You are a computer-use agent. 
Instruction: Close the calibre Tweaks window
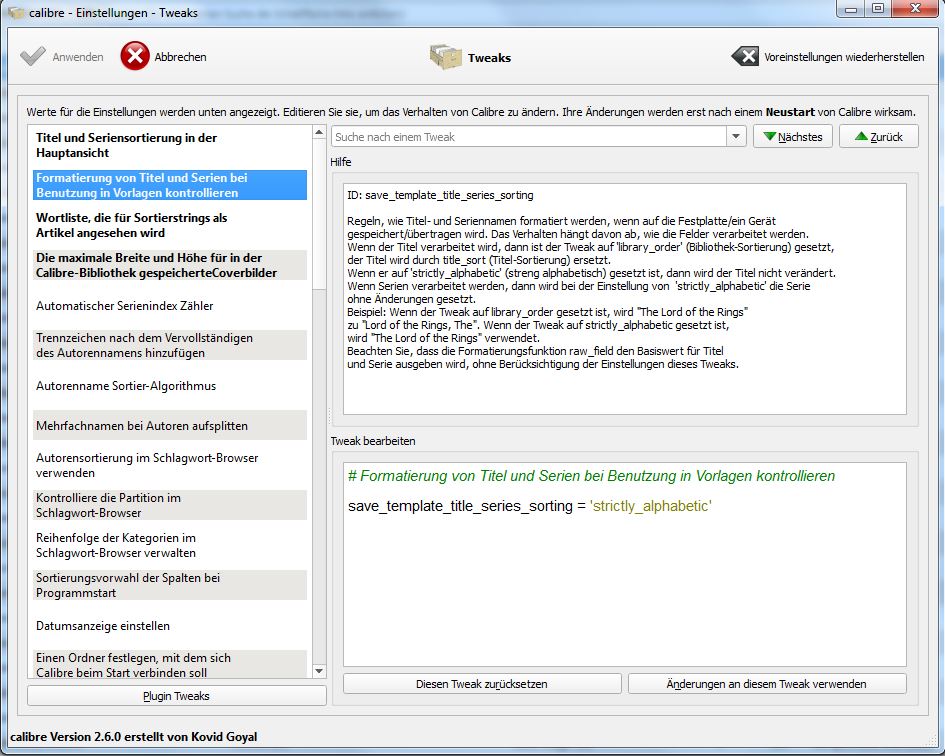915,9
